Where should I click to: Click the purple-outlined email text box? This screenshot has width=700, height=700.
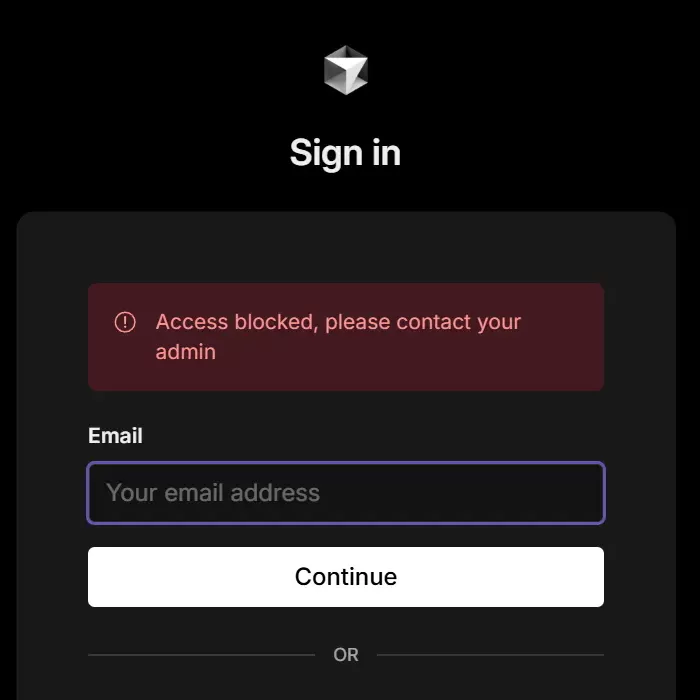(346, 493)
